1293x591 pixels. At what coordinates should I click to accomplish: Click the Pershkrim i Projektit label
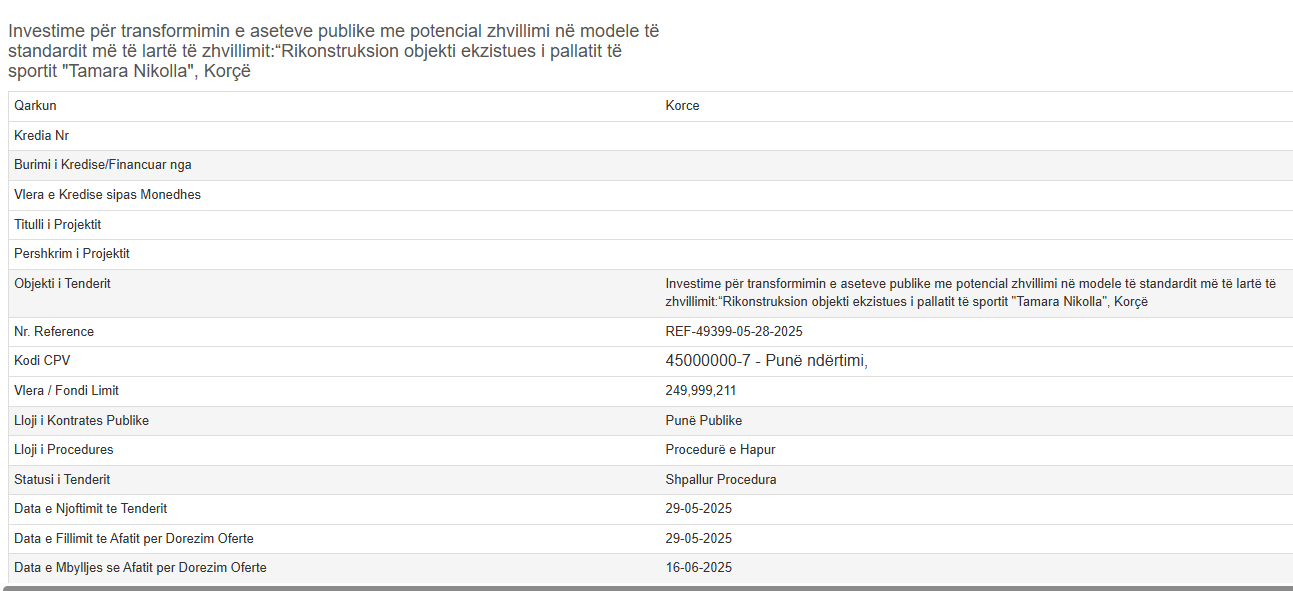(x=71, y=254)
